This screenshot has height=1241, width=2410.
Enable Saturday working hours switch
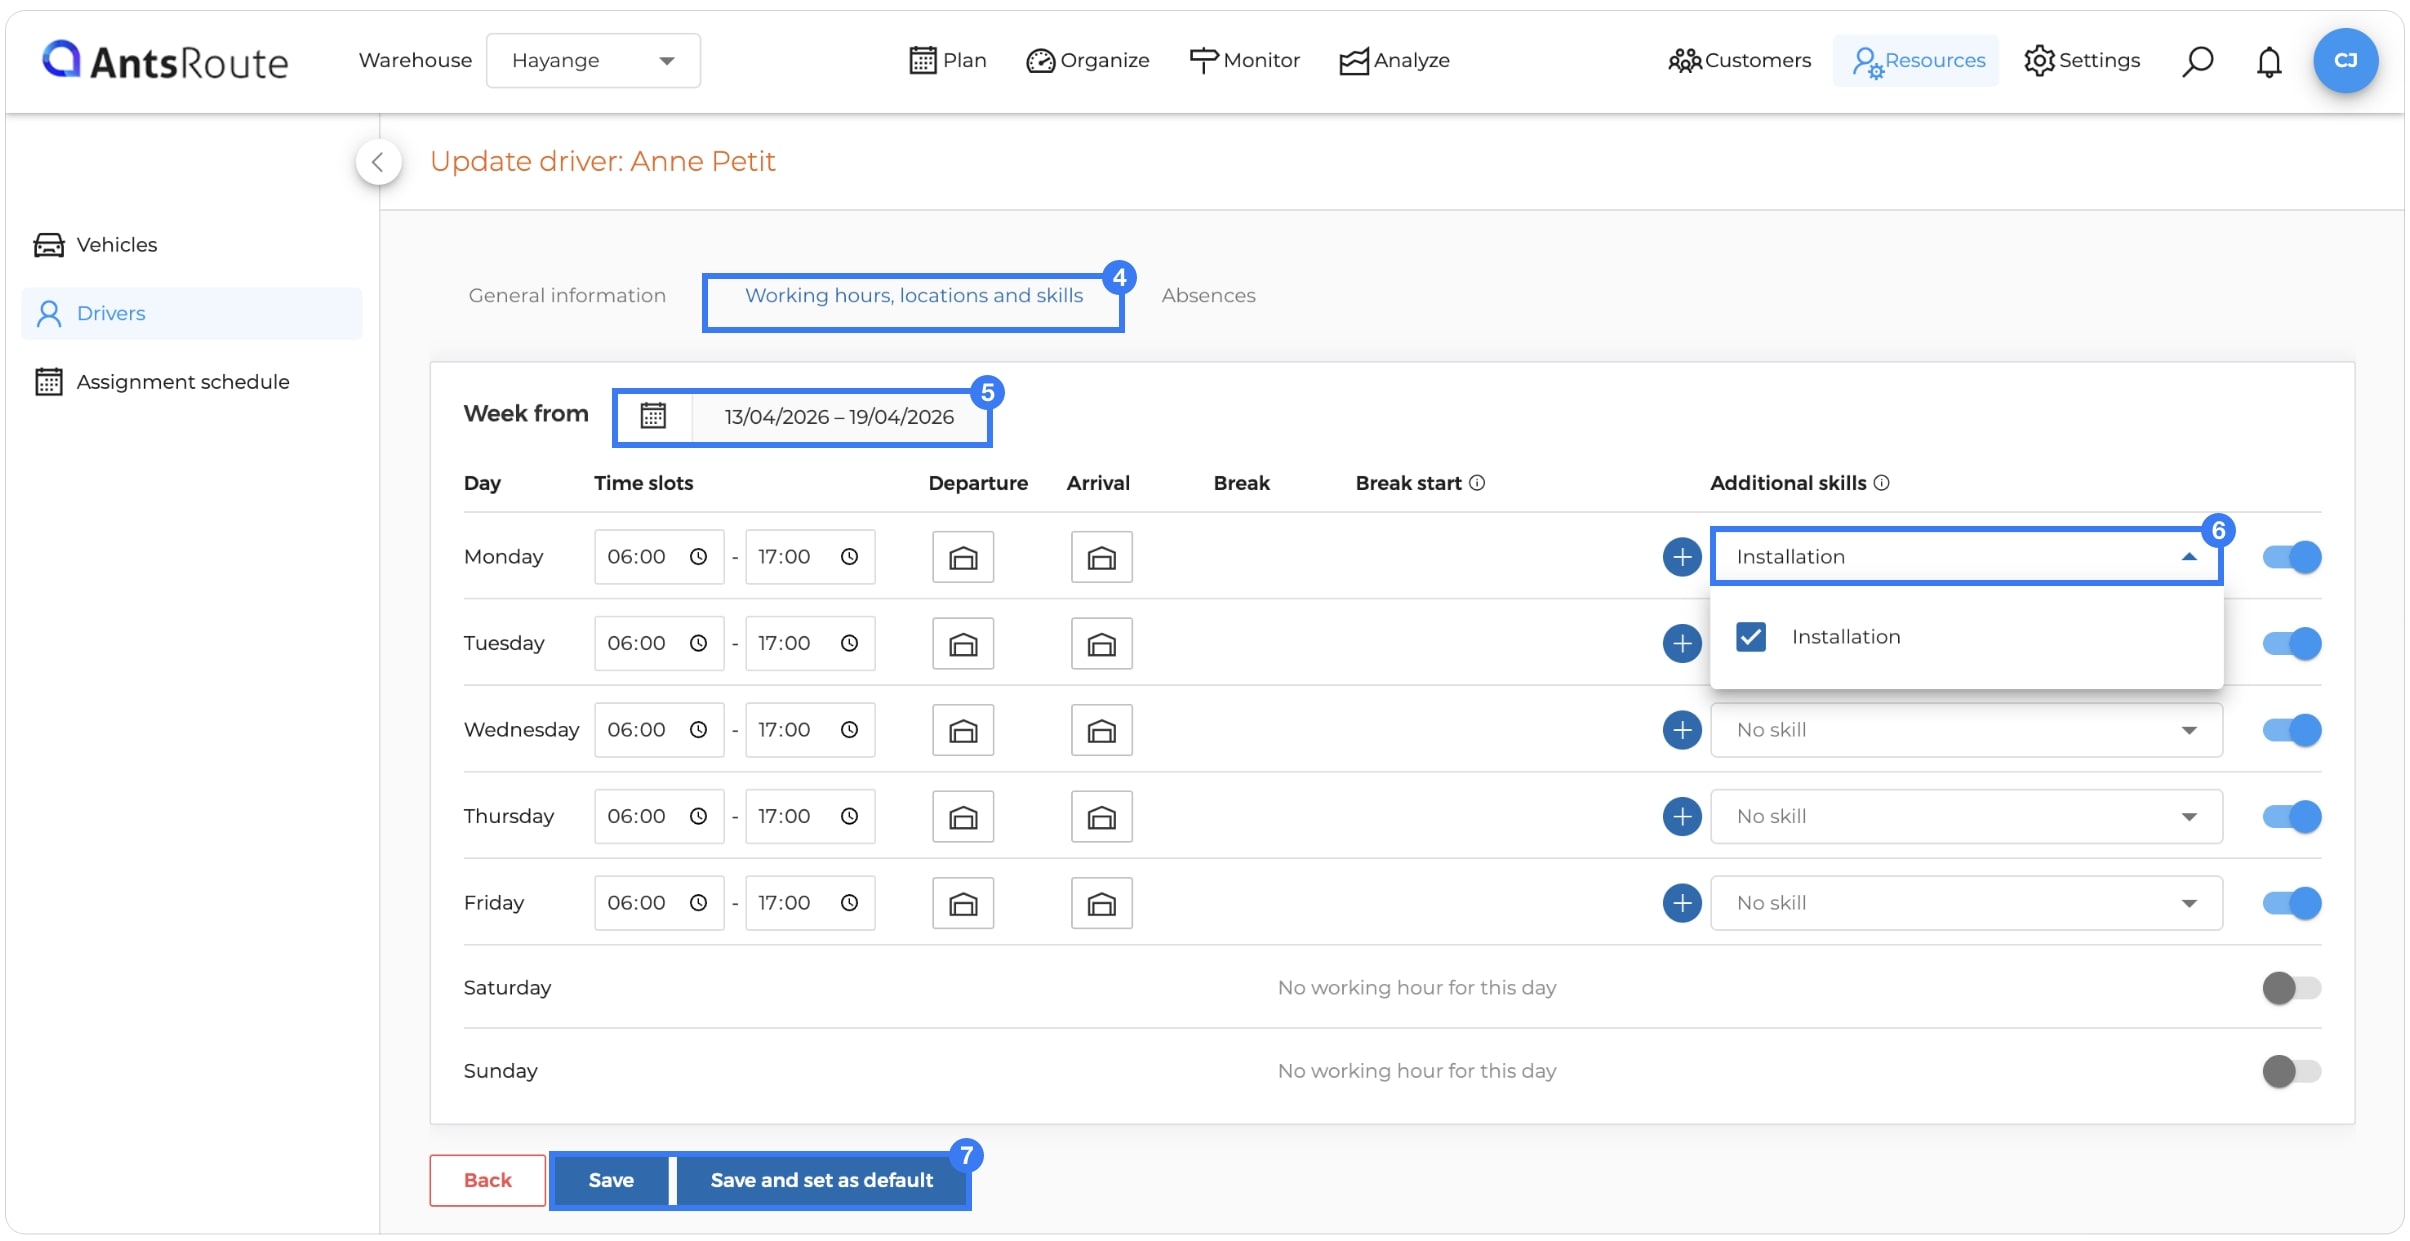(2292, 988)
